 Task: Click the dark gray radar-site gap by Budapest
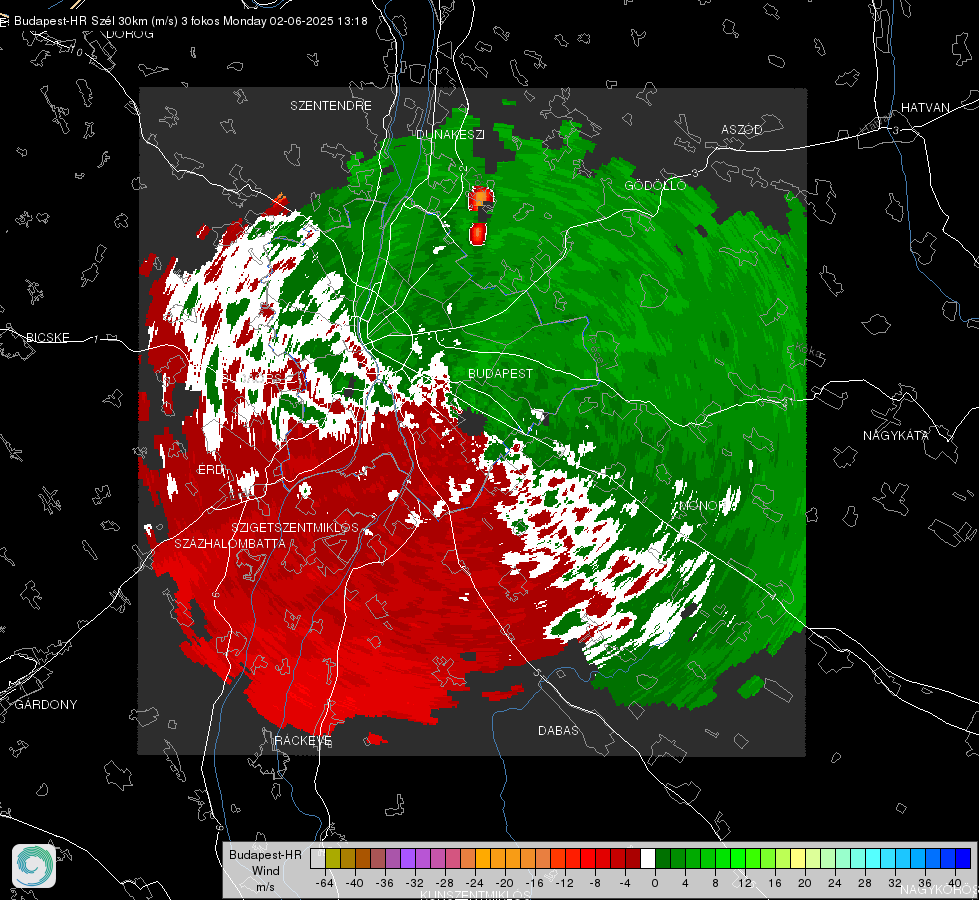(x=472, y=422)
